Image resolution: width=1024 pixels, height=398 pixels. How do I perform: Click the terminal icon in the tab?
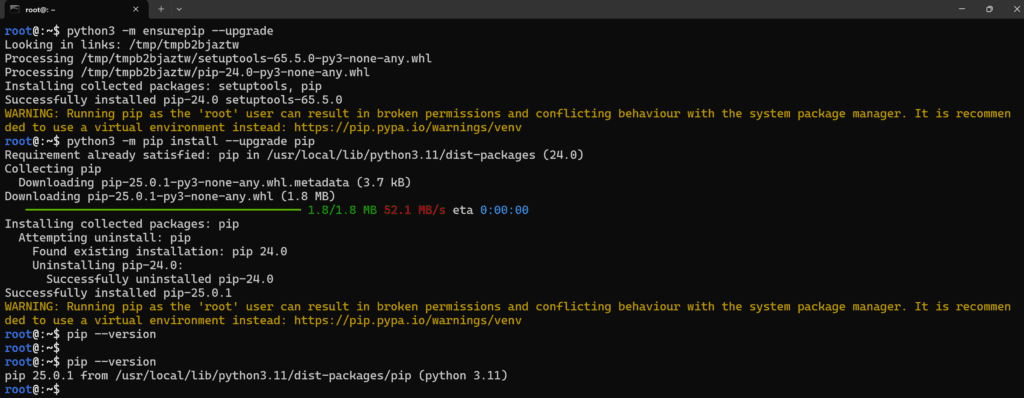coord(14,9)
